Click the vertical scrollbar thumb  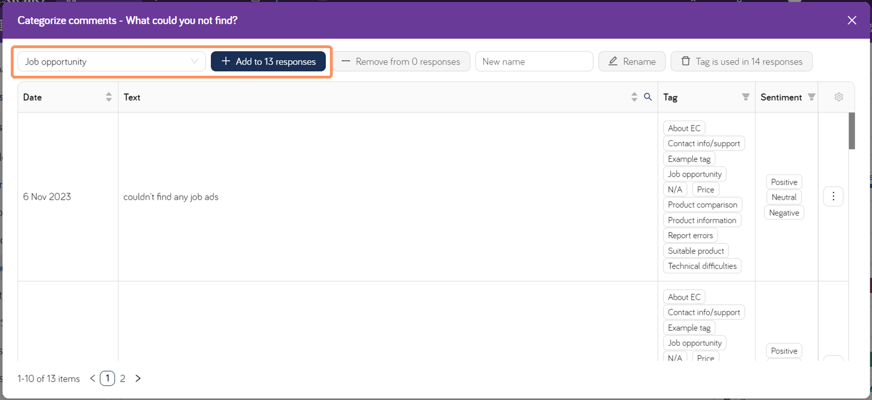pos(851,131)
